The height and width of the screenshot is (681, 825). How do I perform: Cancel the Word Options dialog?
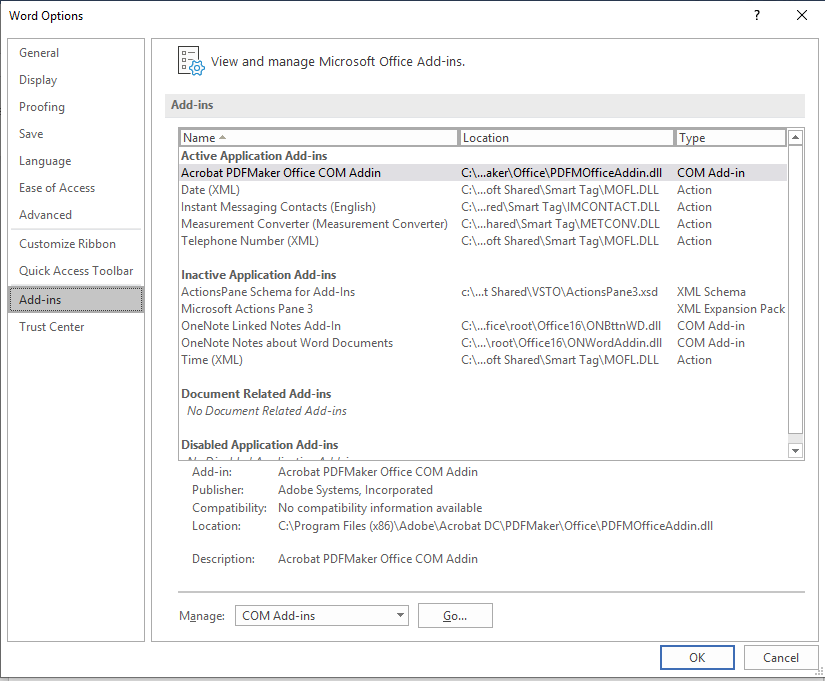coord(781,657)
